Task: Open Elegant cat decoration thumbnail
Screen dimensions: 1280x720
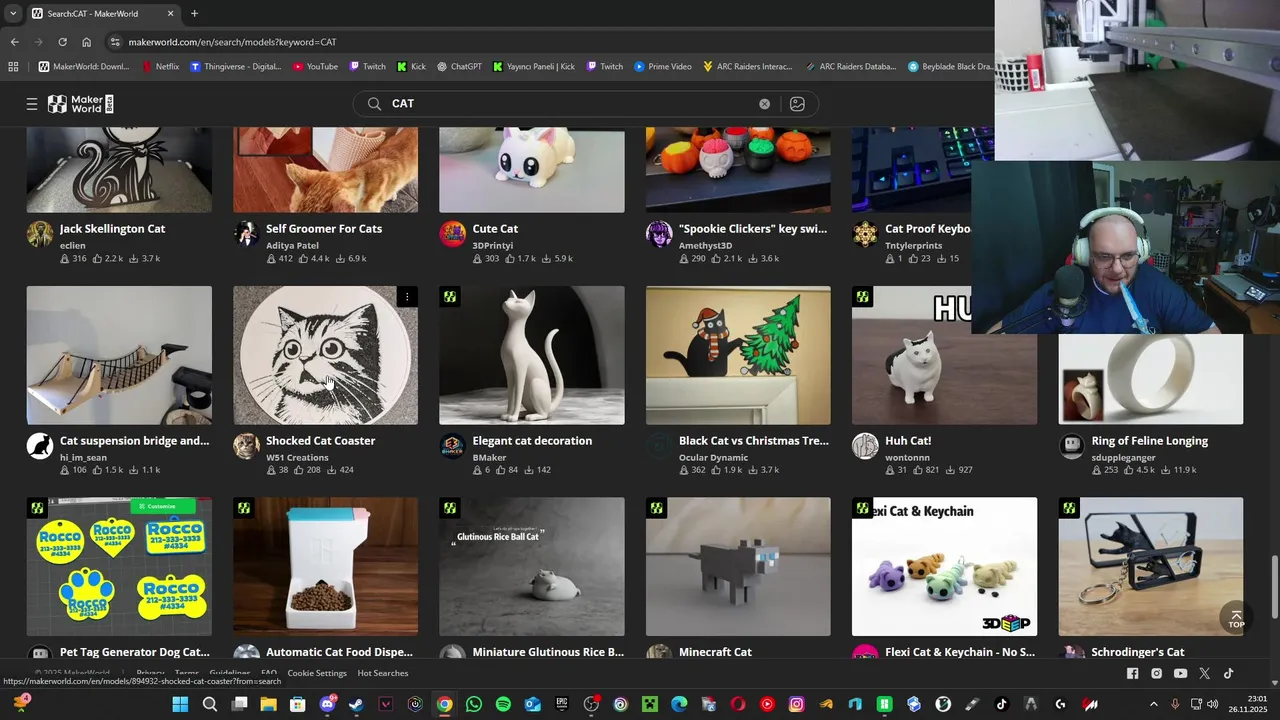Action: (x=531, y=355)
